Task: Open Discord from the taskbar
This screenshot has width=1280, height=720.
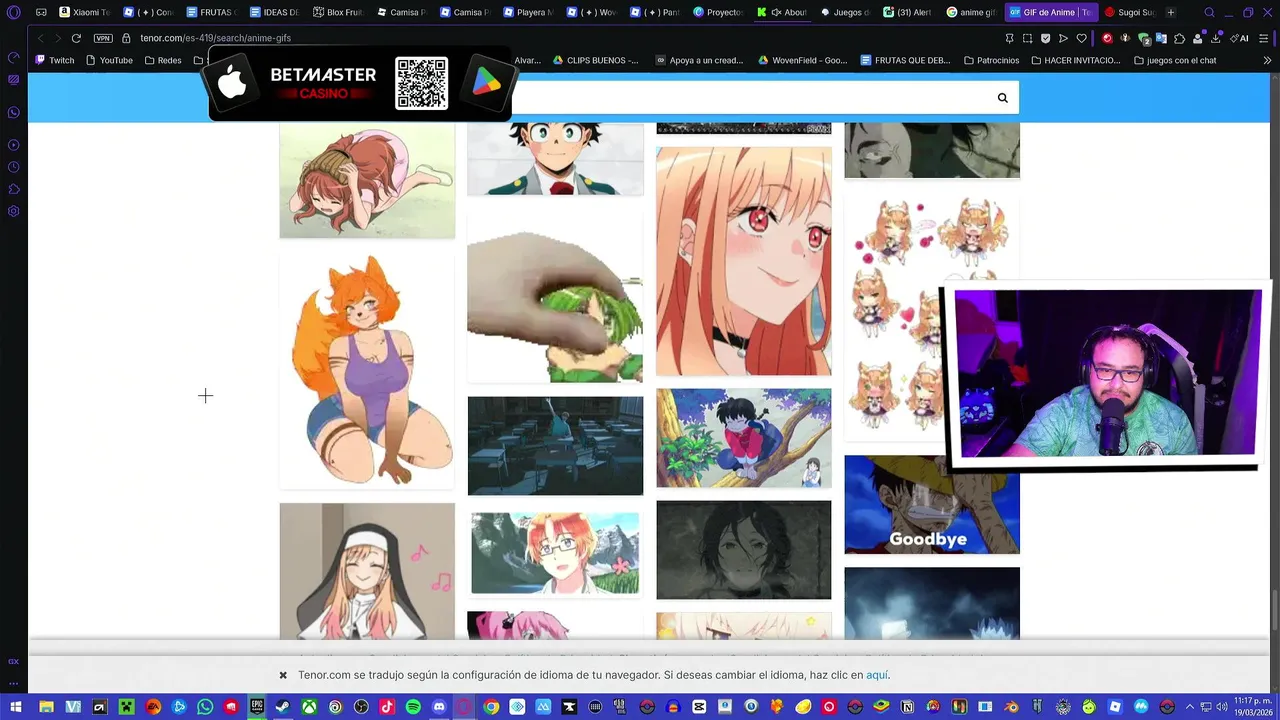Action: pyautogui.click(x=439, y=707)
